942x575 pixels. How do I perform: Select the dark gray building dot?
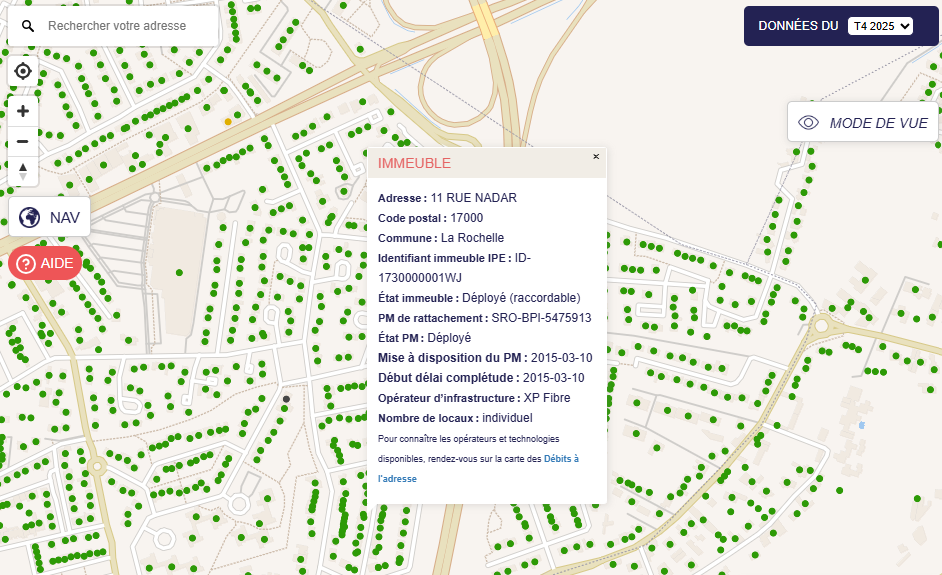286,399
